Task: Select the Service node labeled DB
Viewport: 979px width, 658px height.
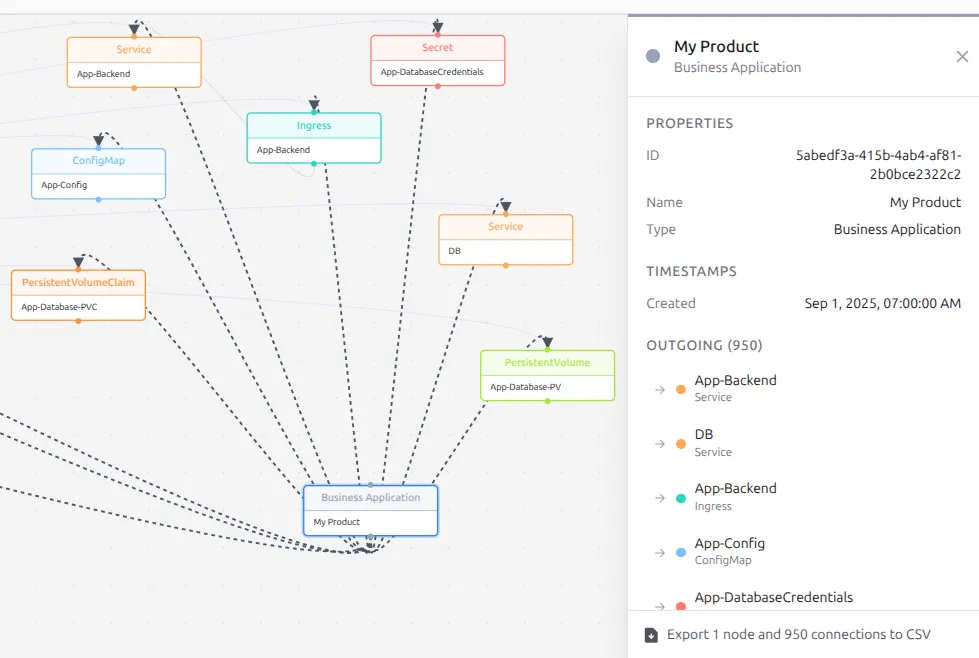Action: (x=505, y=238)
